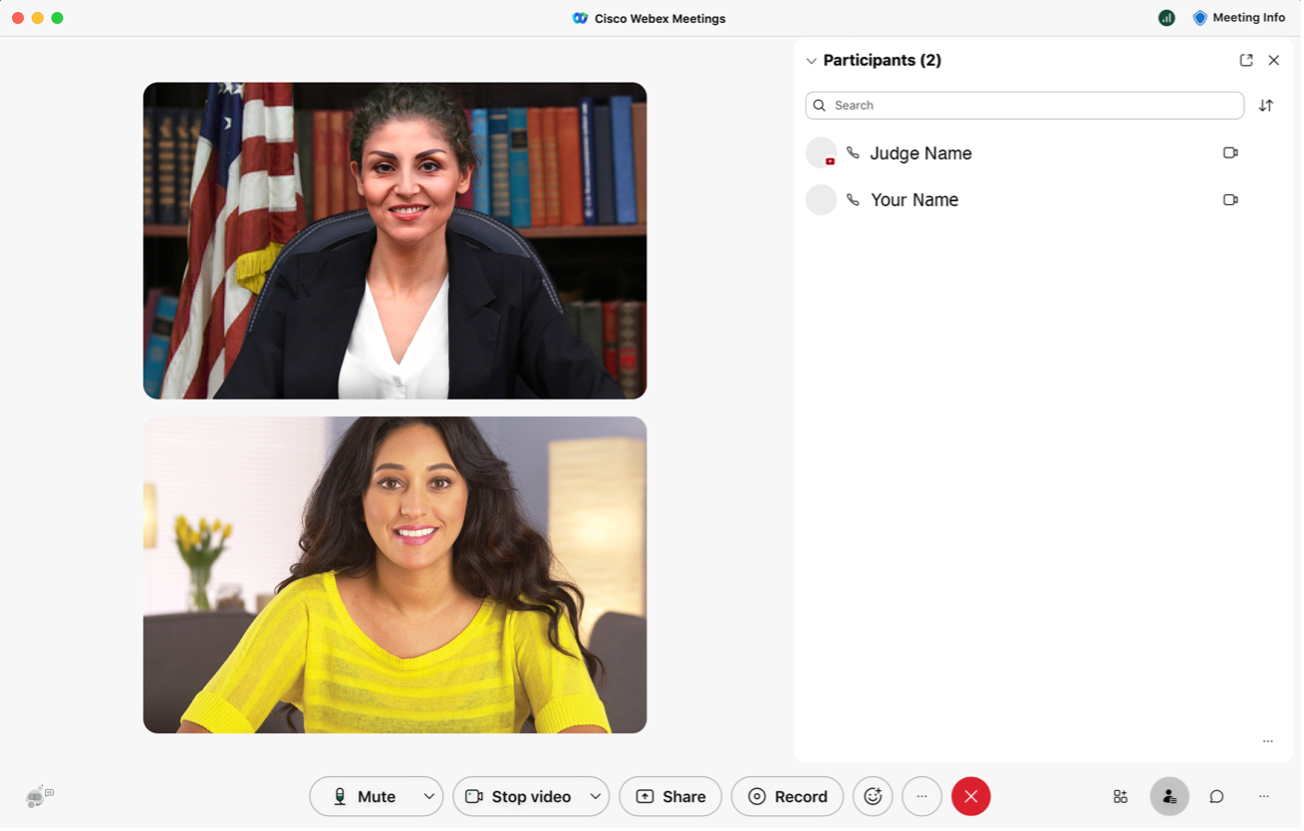Open the apps/breakout icon in bottom right
Image resolution: width=1304 pixels, height=831 pixels.
point(1120,796)
